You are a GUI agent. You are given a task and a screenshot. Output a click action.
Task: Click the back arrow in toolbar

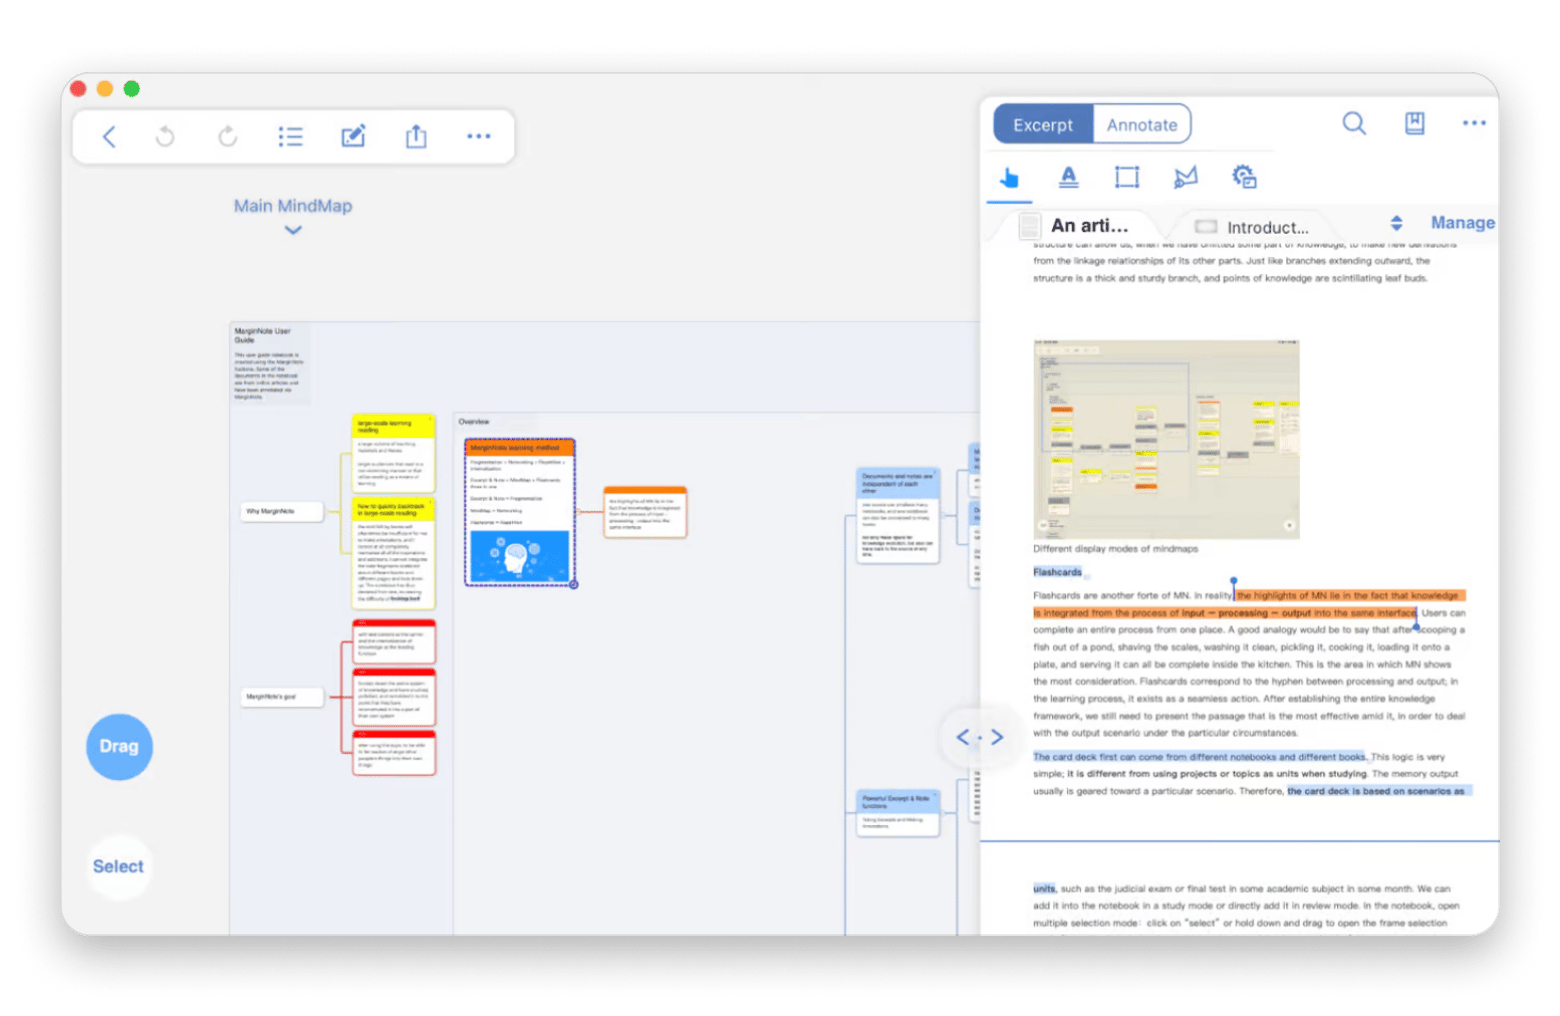110,136
